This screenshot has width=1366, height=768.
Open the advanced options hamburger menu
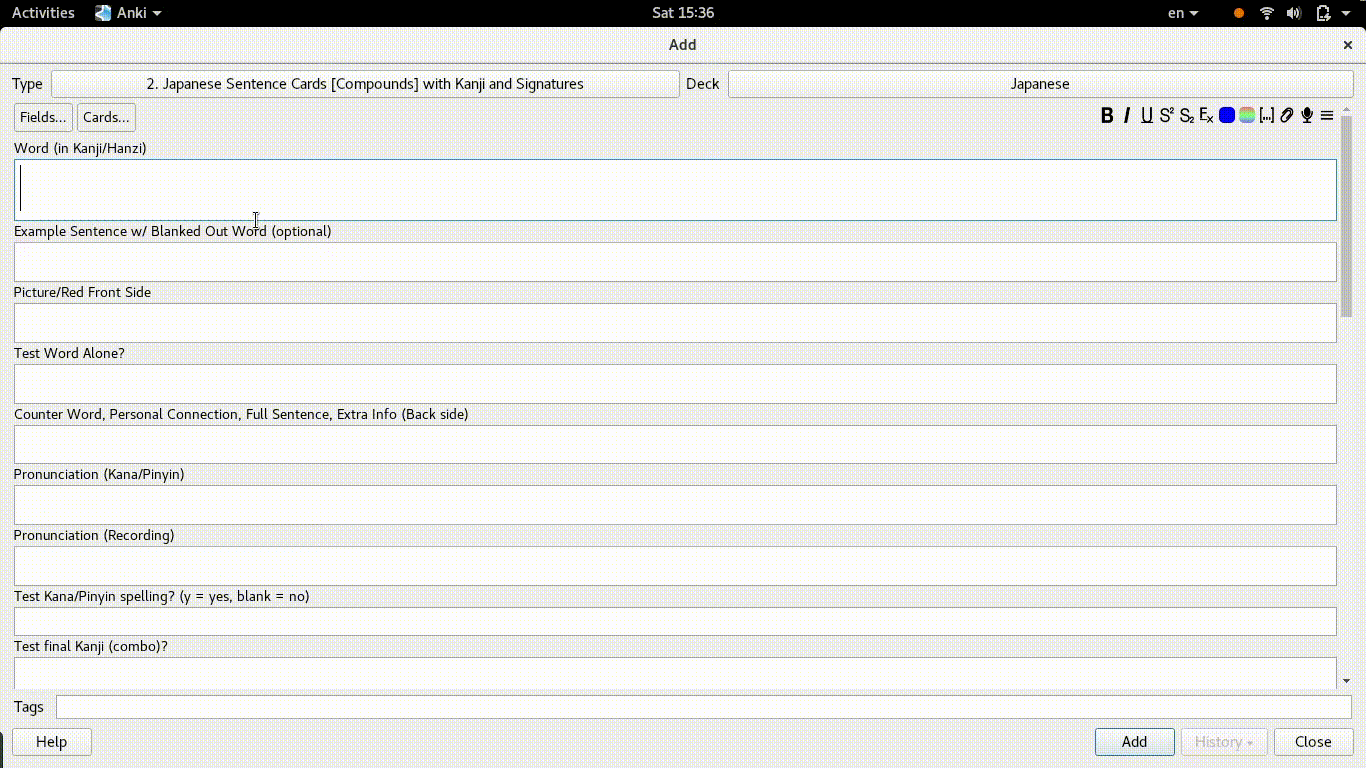tap(1327, 116)
